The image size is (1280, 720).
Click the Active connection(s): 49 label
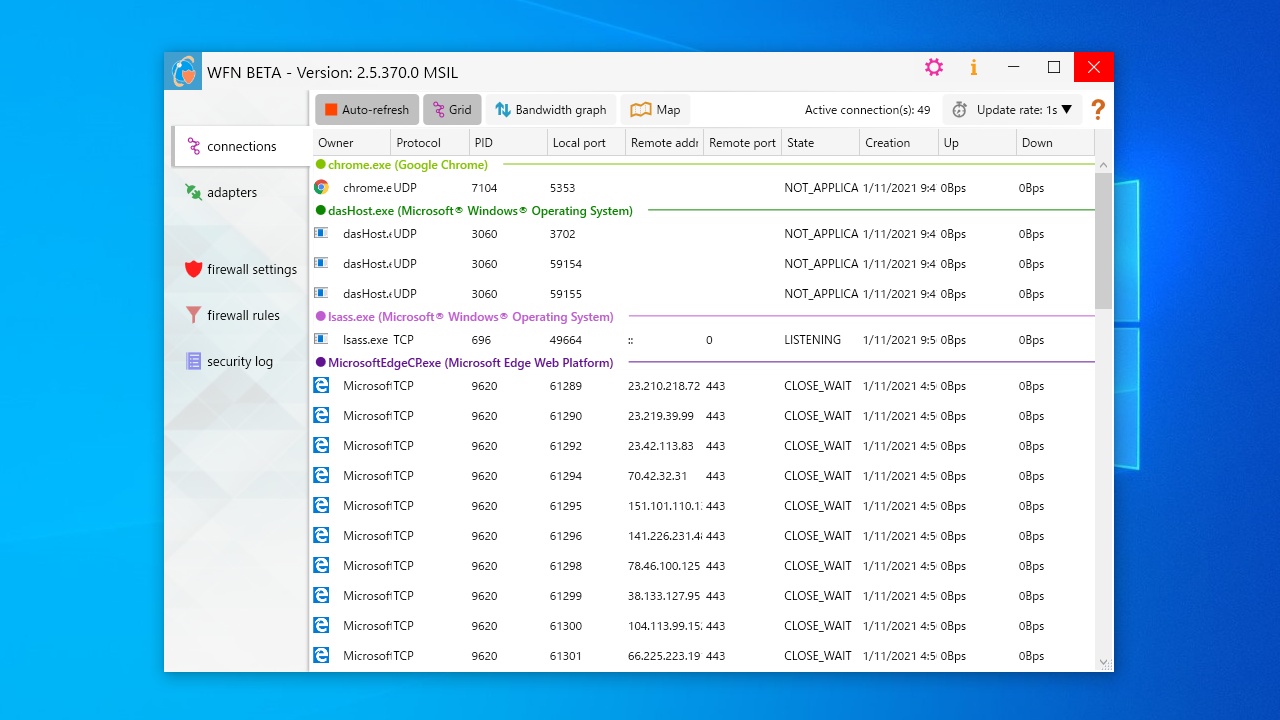868,110
